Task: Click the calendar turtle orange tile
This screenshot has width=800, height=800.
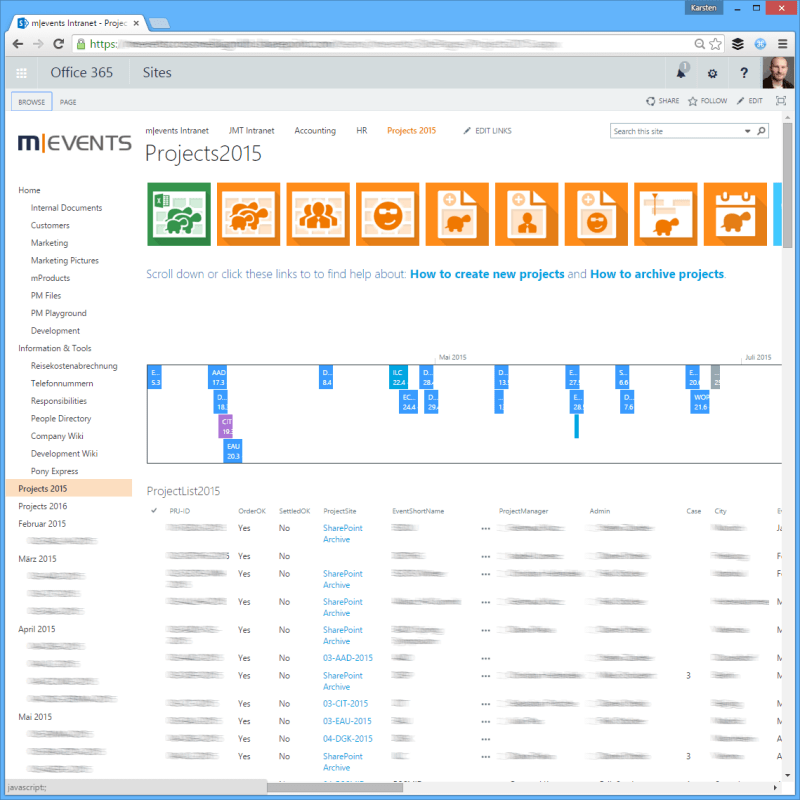Action: click(x=735, y=213)
